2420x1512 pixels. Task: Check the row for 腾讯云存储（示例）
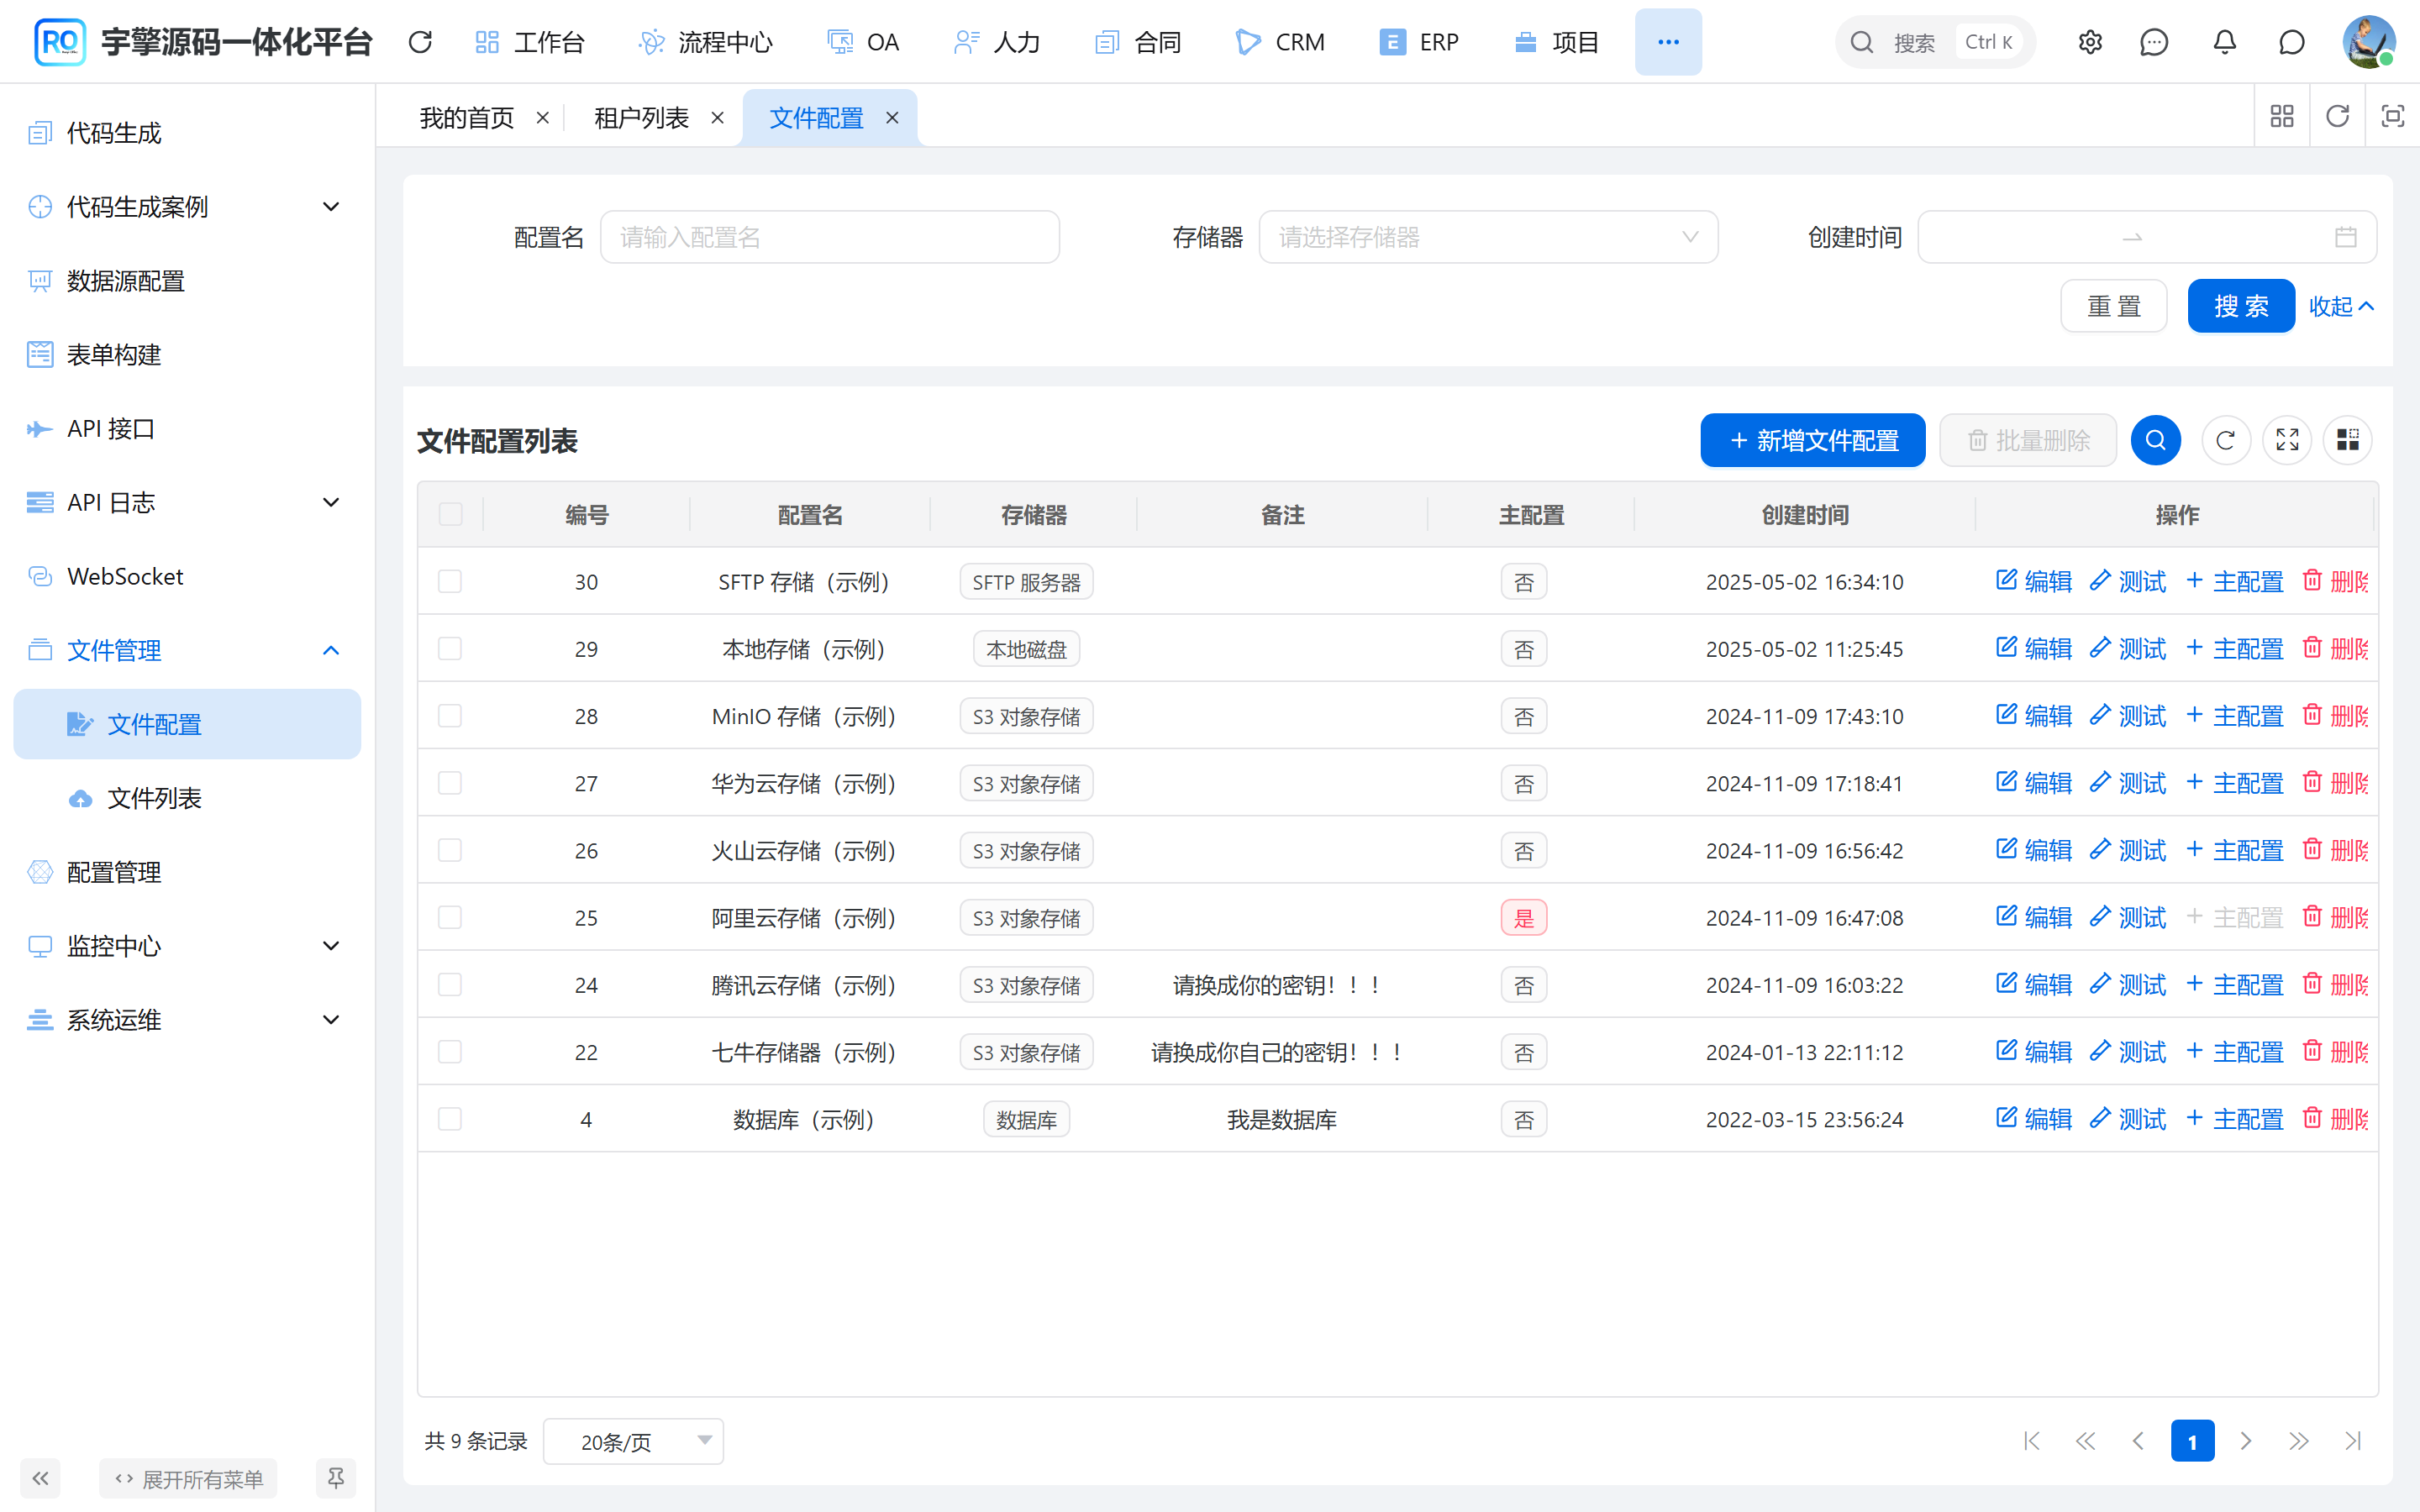pyautogui.click(x=450, y=984)
